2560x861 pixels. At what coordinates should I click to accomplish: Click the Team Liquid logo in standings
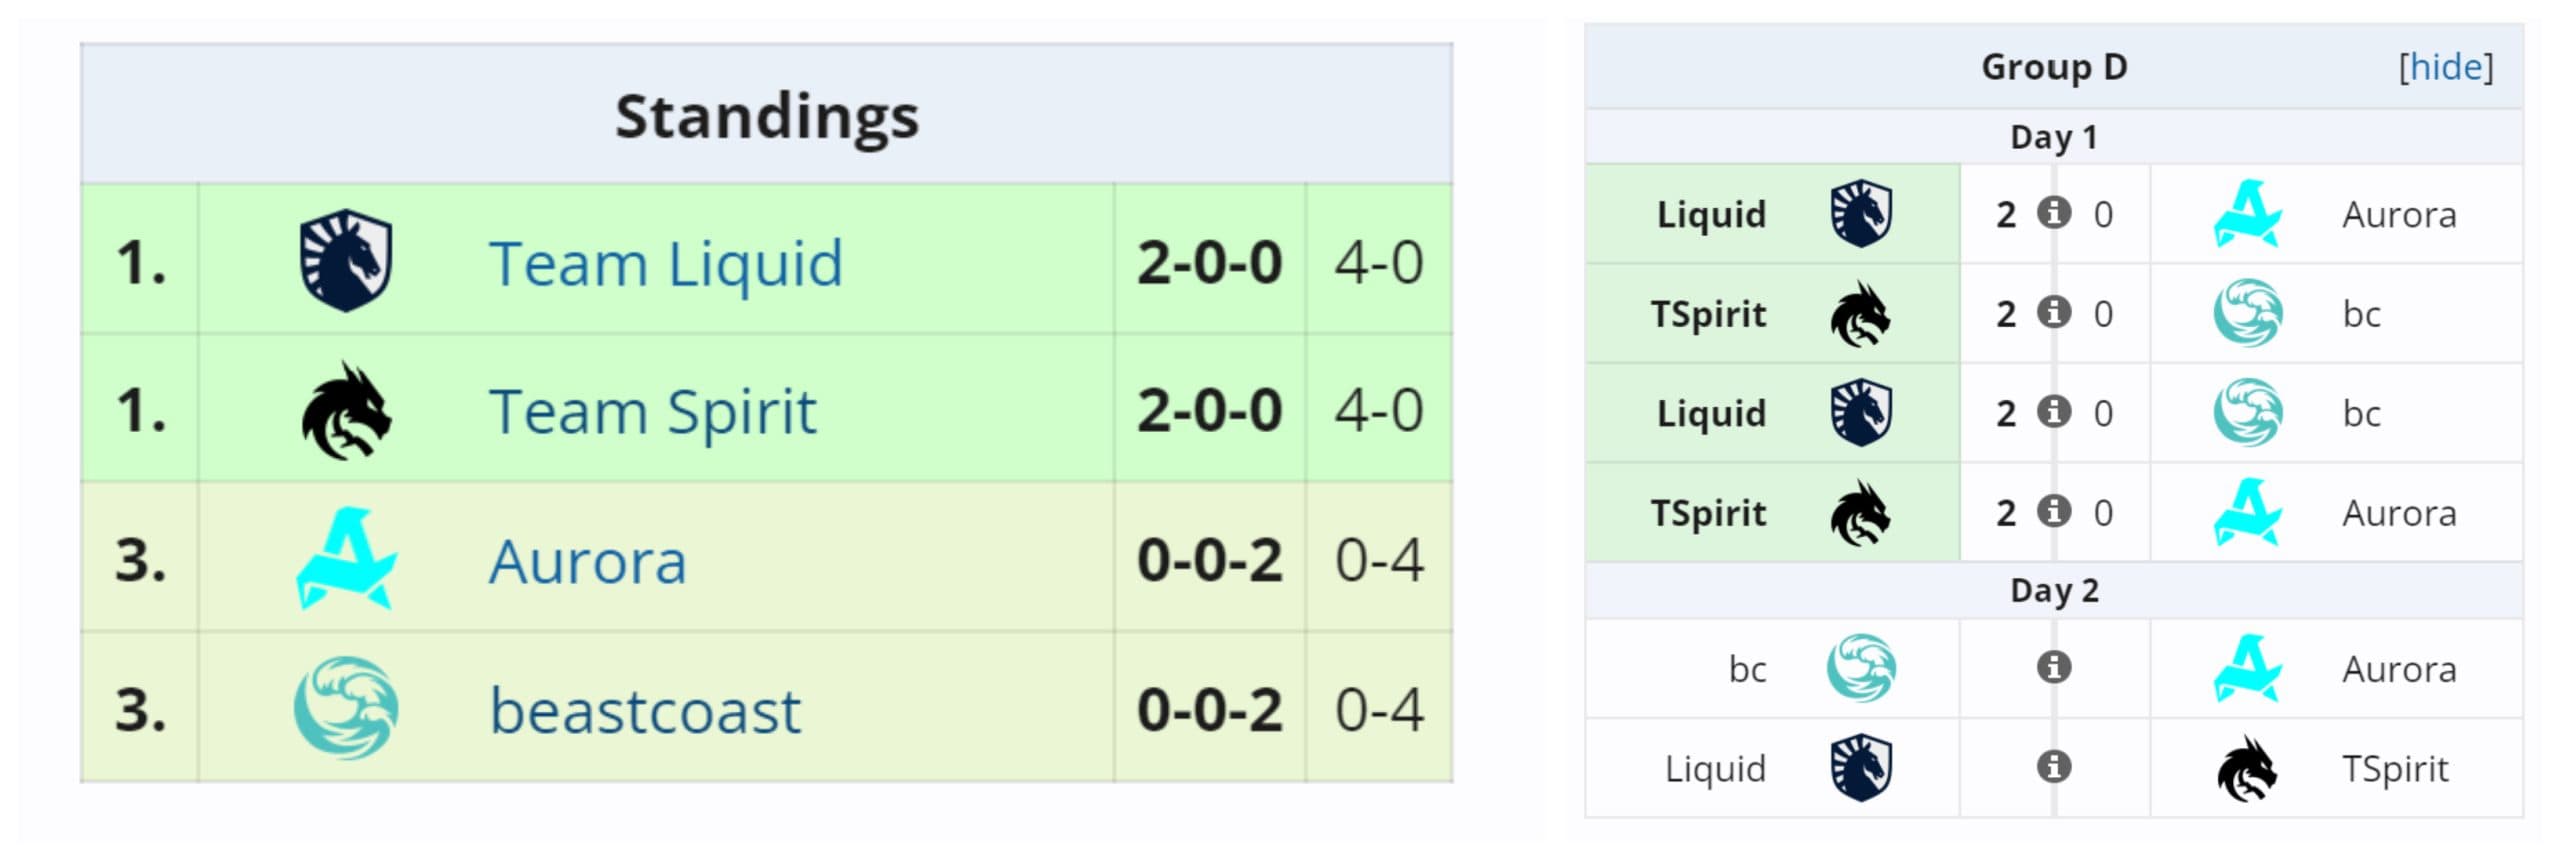point(345,260)
